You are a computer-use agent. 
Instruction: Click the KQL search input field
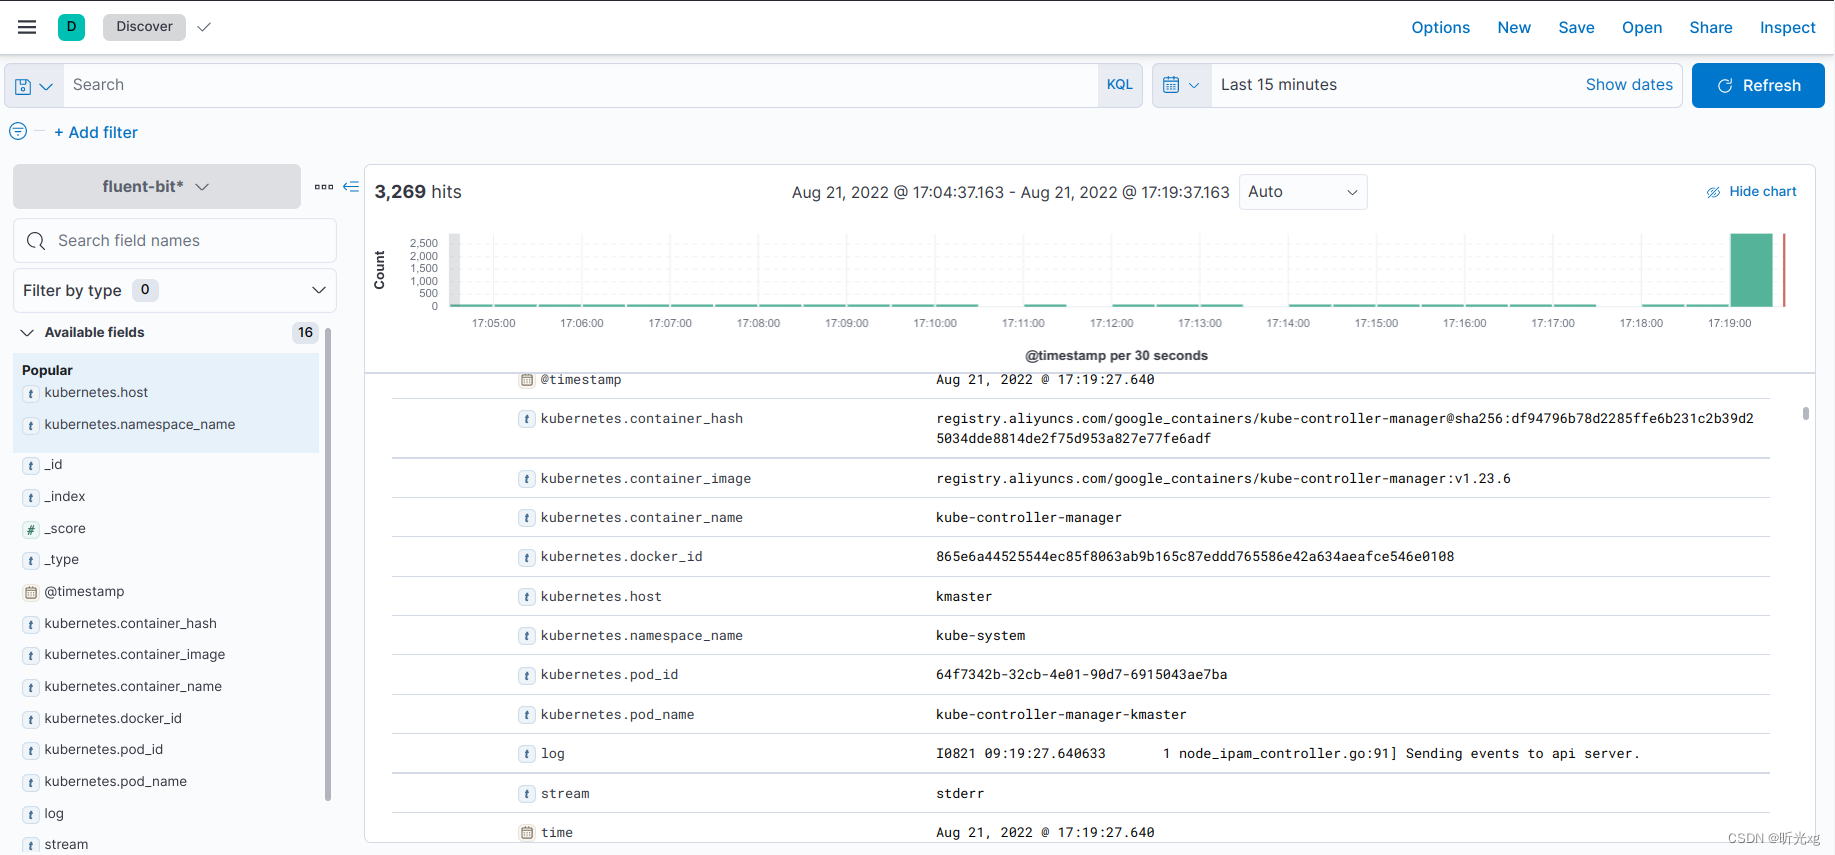click(x=580, y=85)
